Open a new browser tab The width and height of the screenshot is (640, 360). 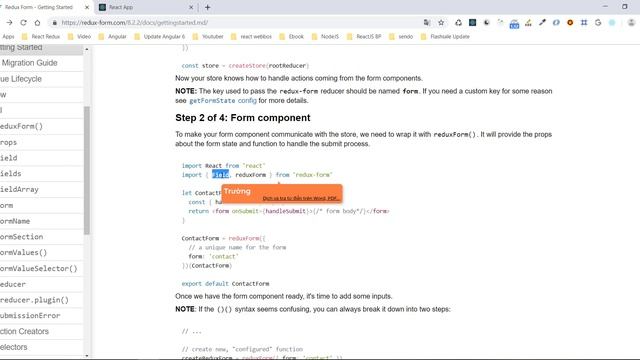tap(208, 7)
